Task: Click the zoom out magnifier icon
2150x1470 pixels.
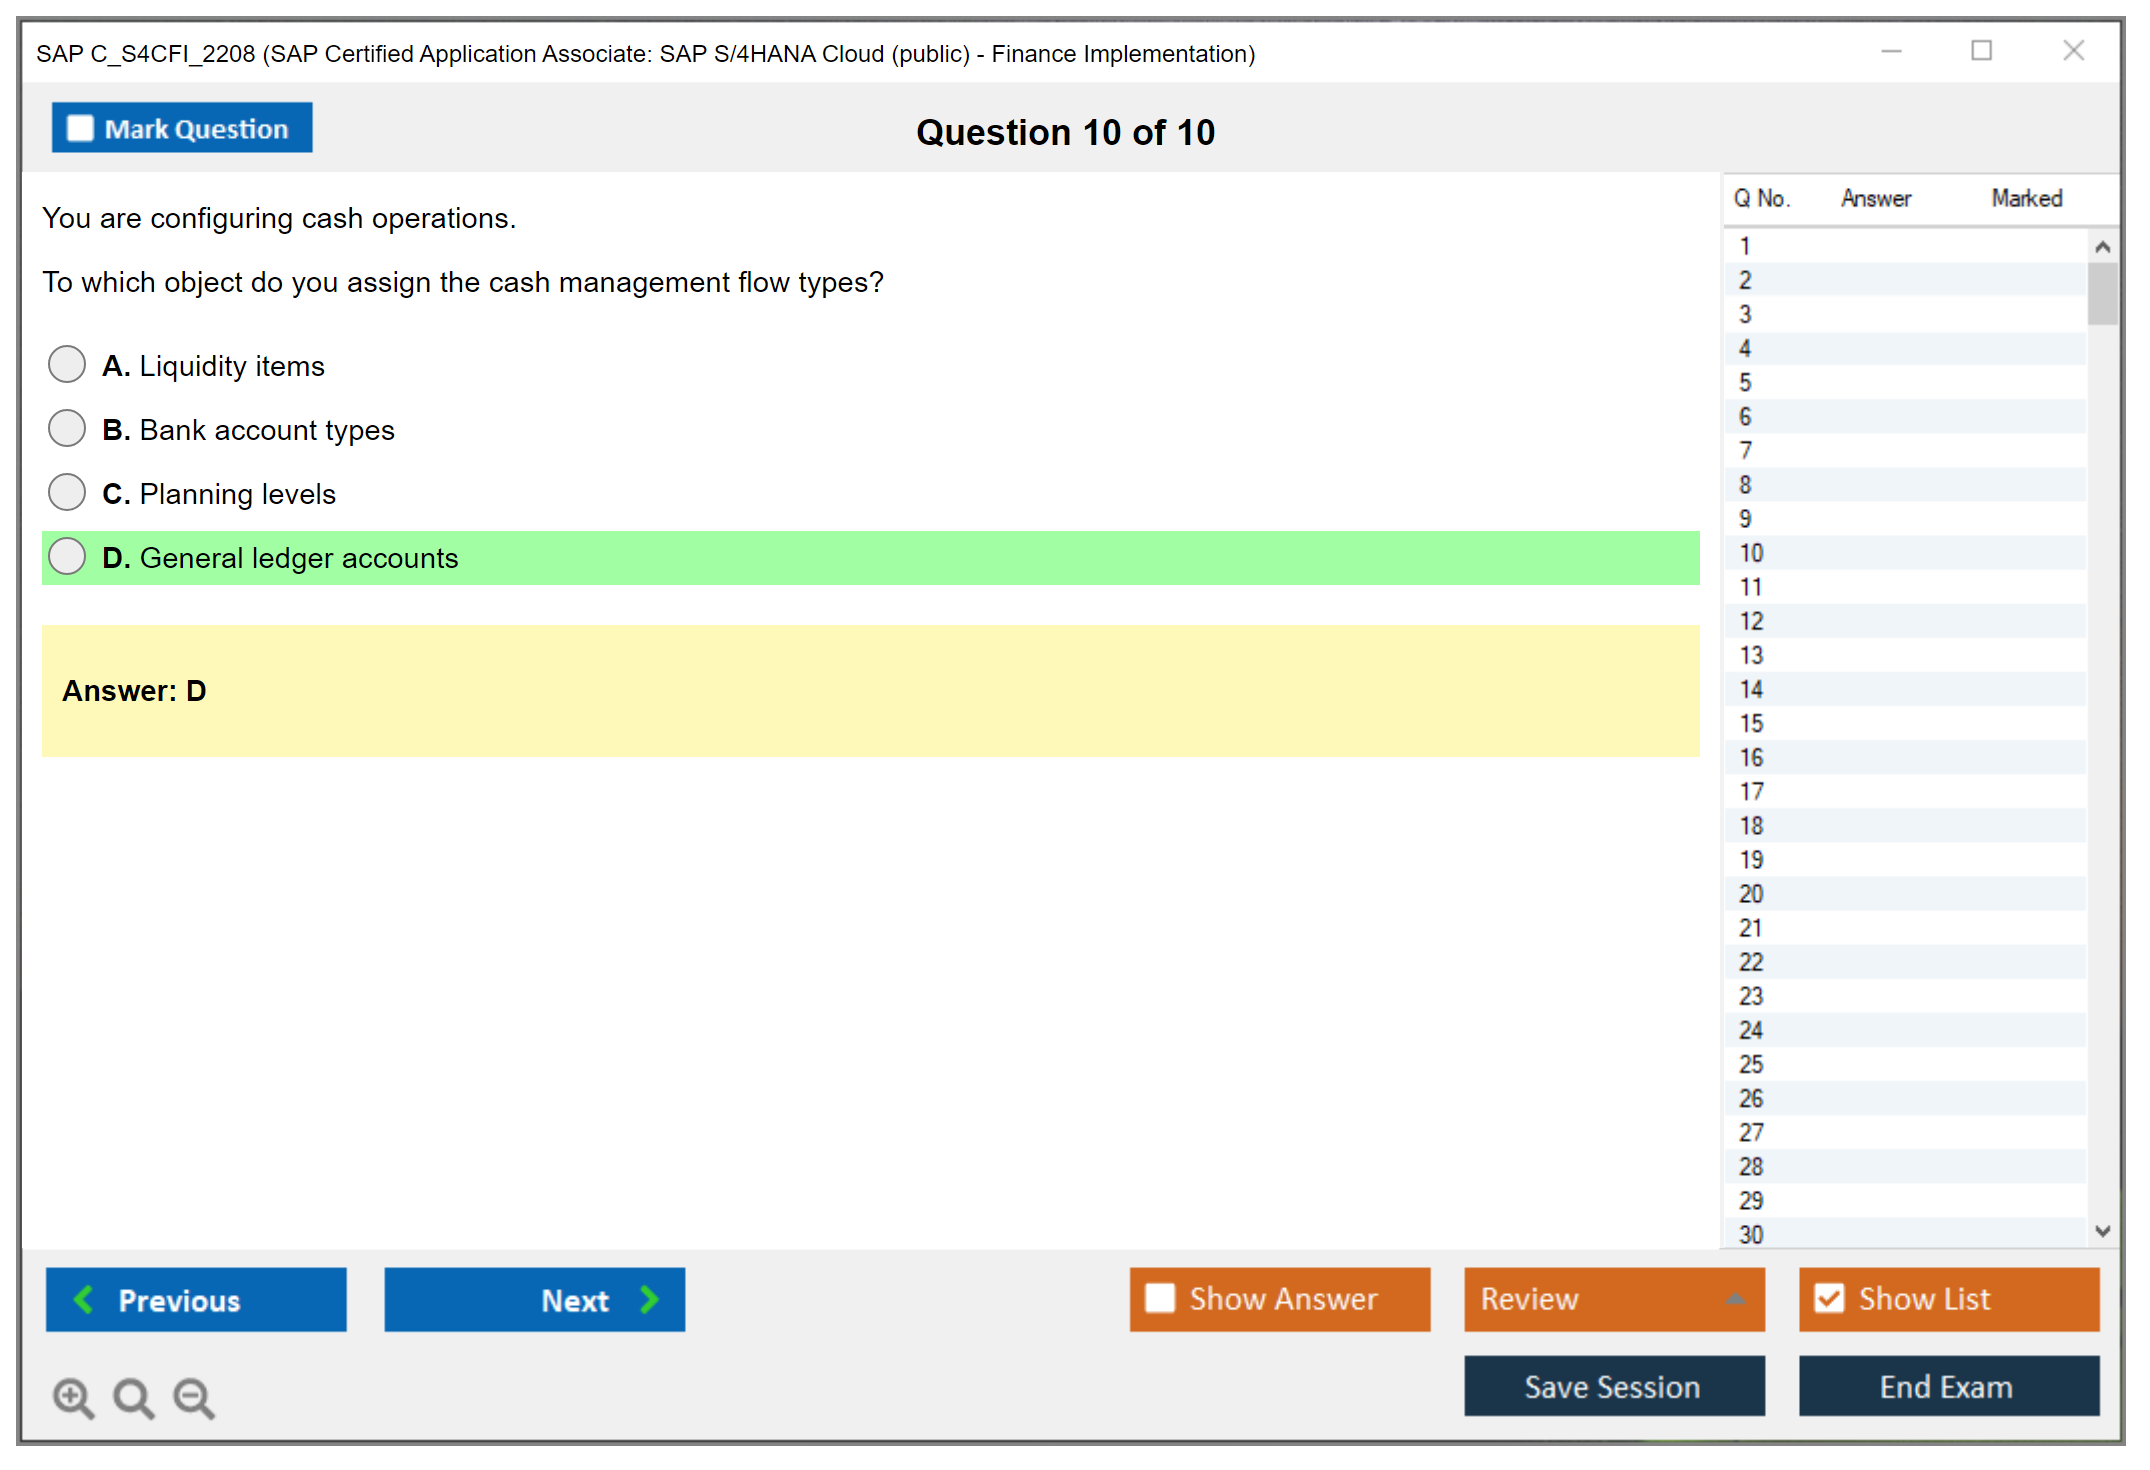Action: tap(194, 1397)
